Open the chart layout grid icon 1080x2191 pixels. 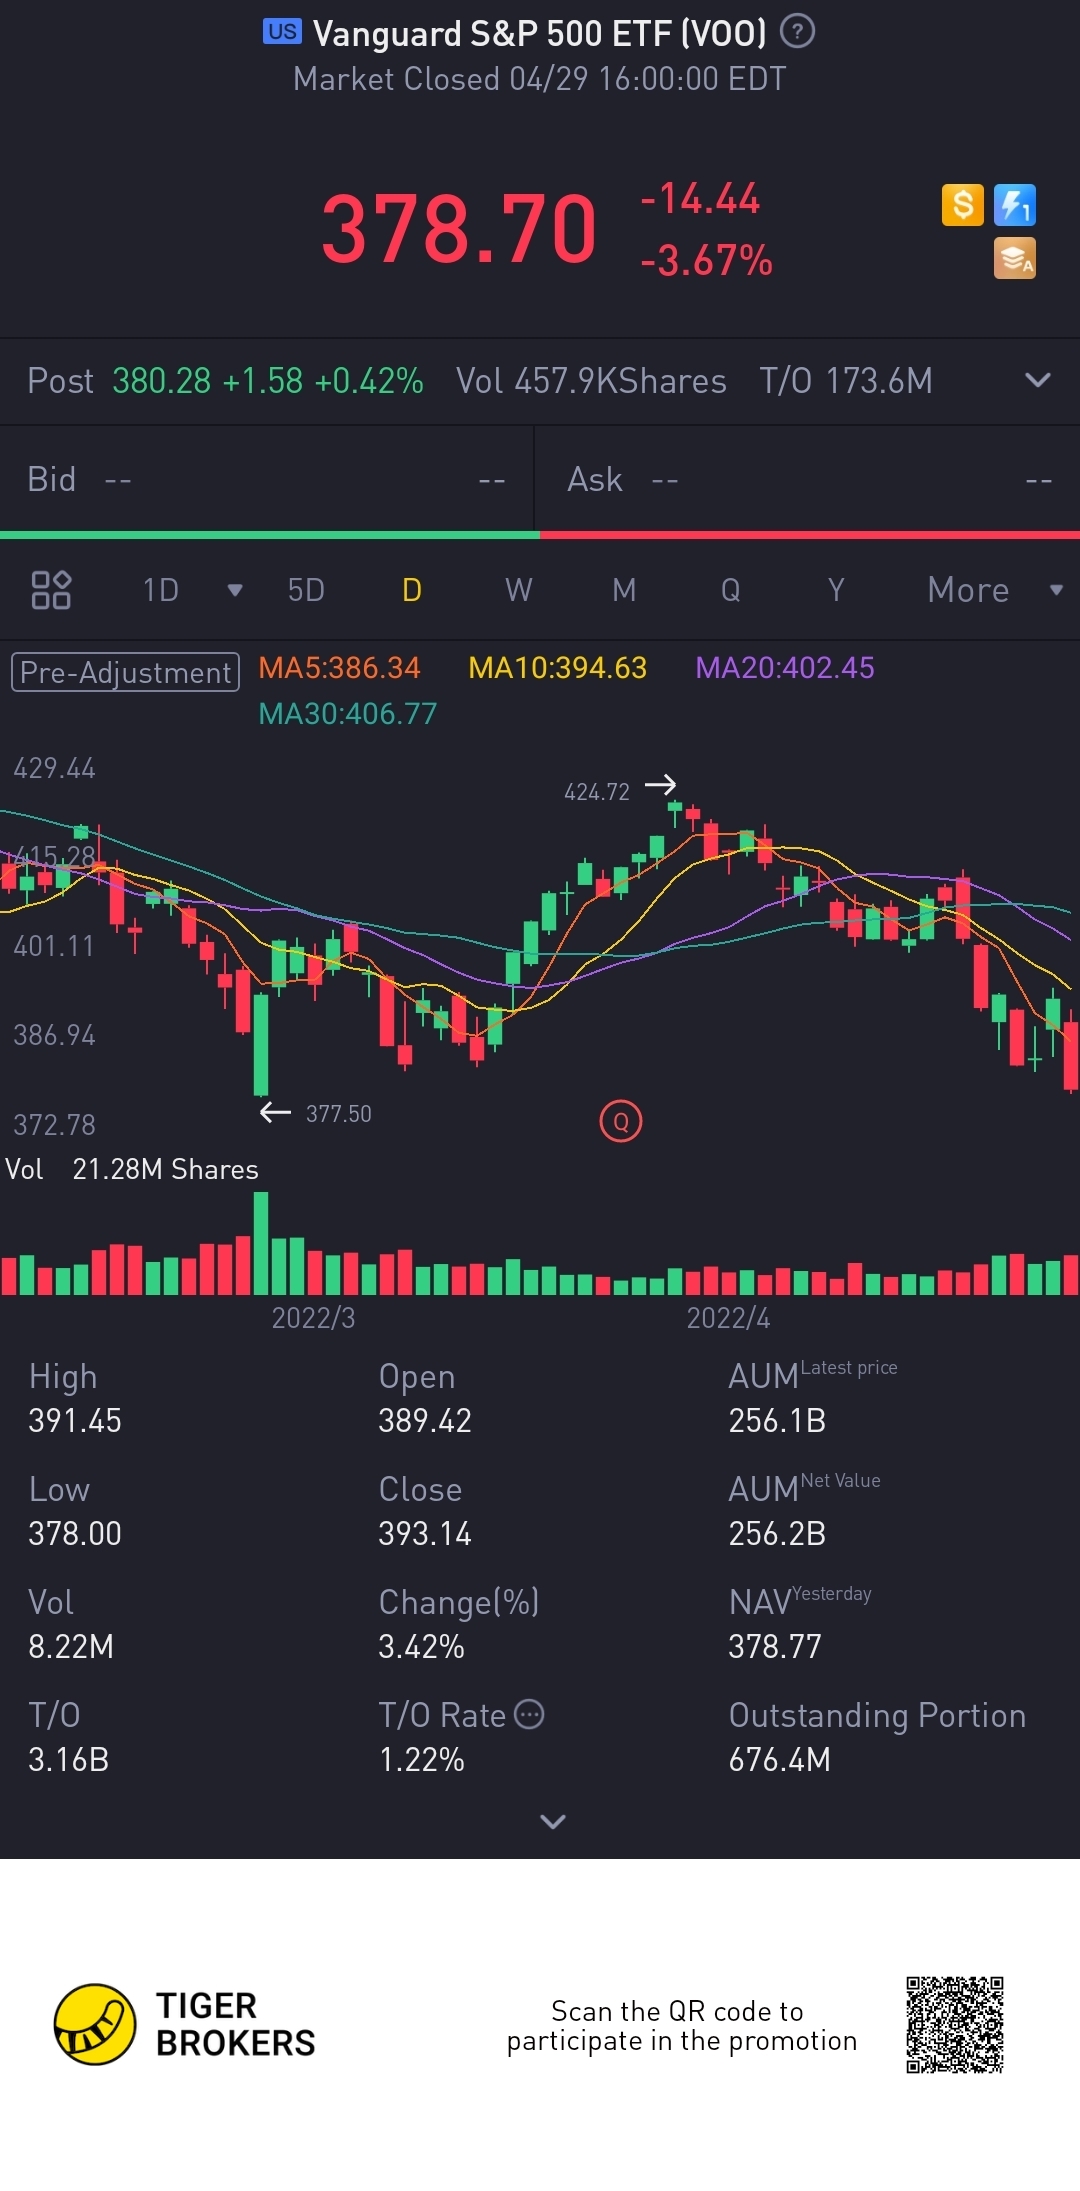pos(51,590)
